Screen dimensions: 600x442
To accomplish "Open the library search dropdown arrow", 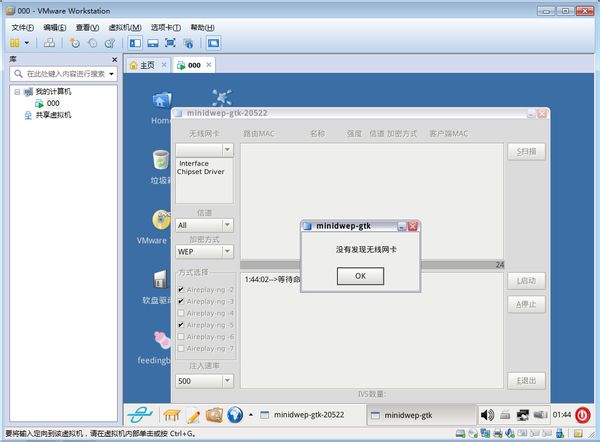I will (111, 73).
